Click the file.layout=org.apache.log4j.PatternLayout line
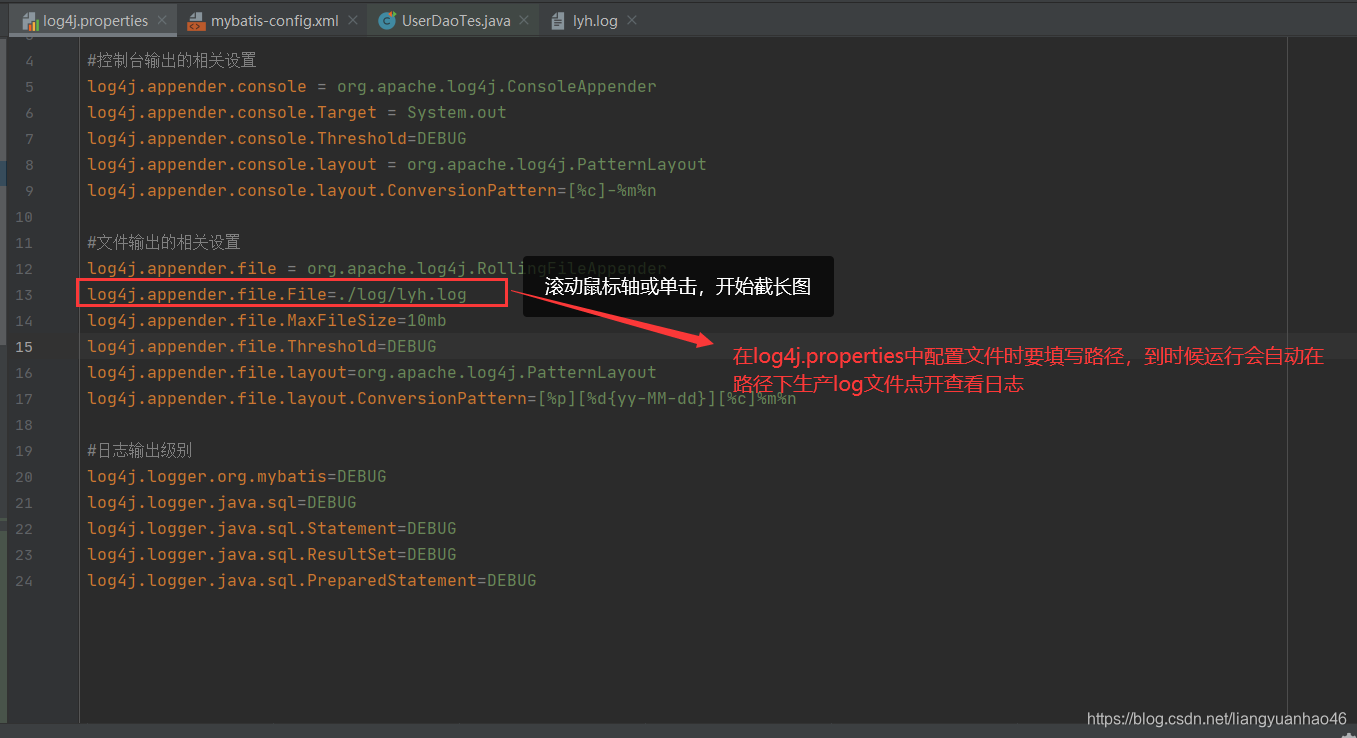The height and width of the screenshot is (738, 1357). tap(372, 373)
